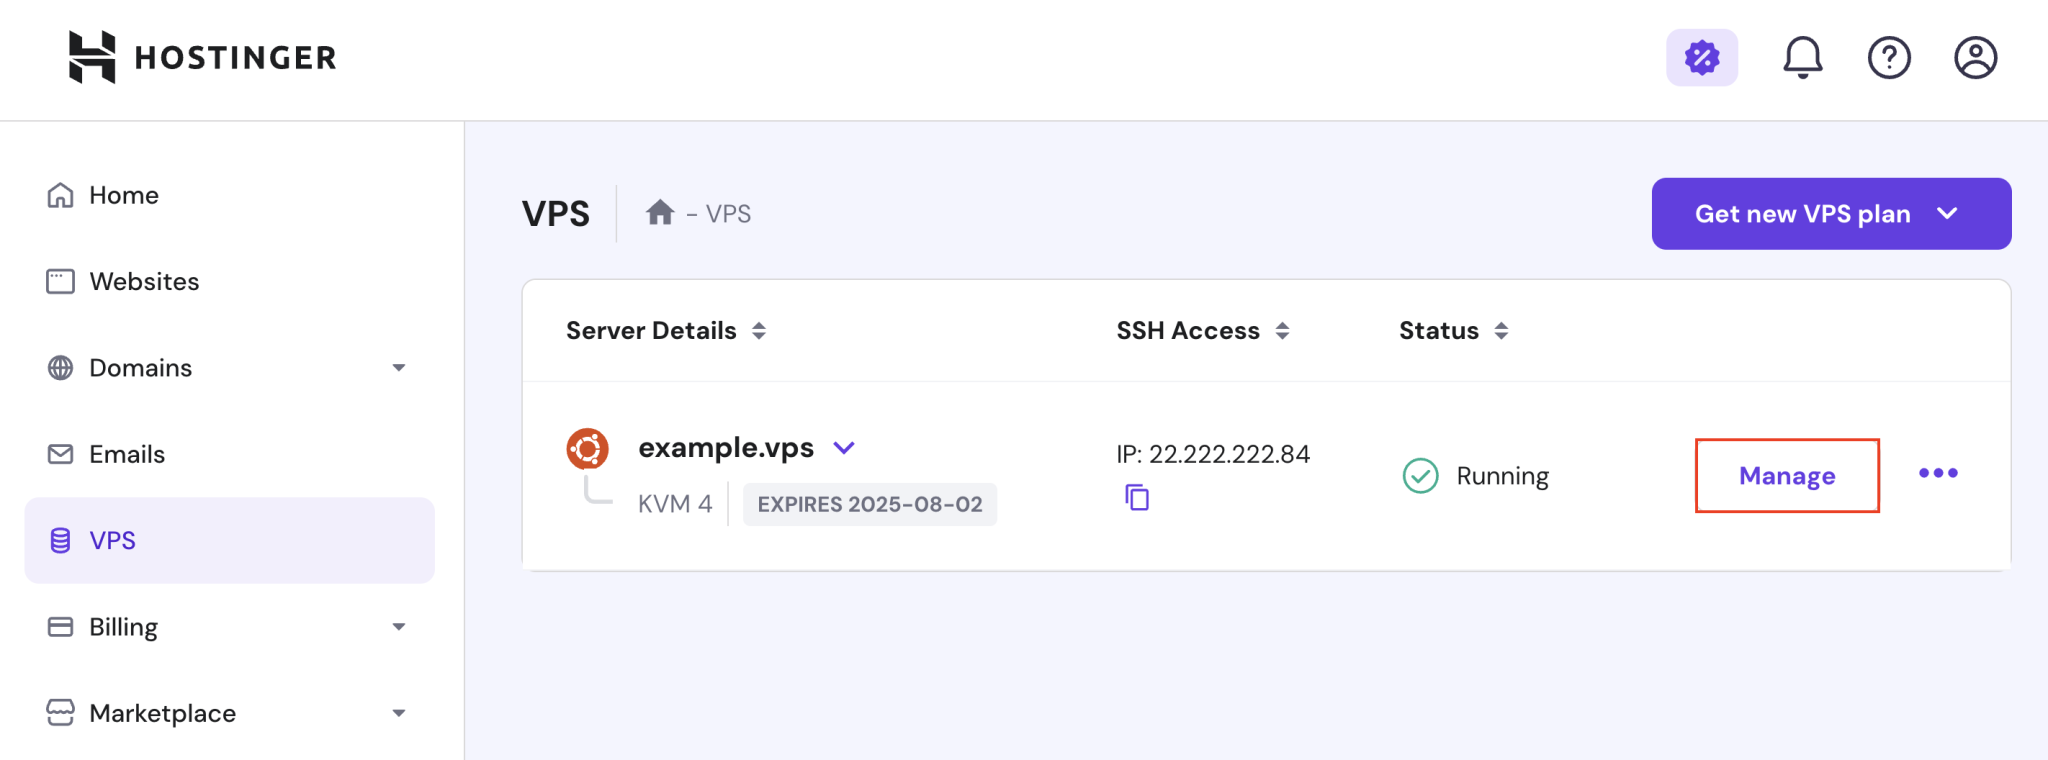Open the help question mark icon
Screen dimensions: 2048x760
(1889, 57)
